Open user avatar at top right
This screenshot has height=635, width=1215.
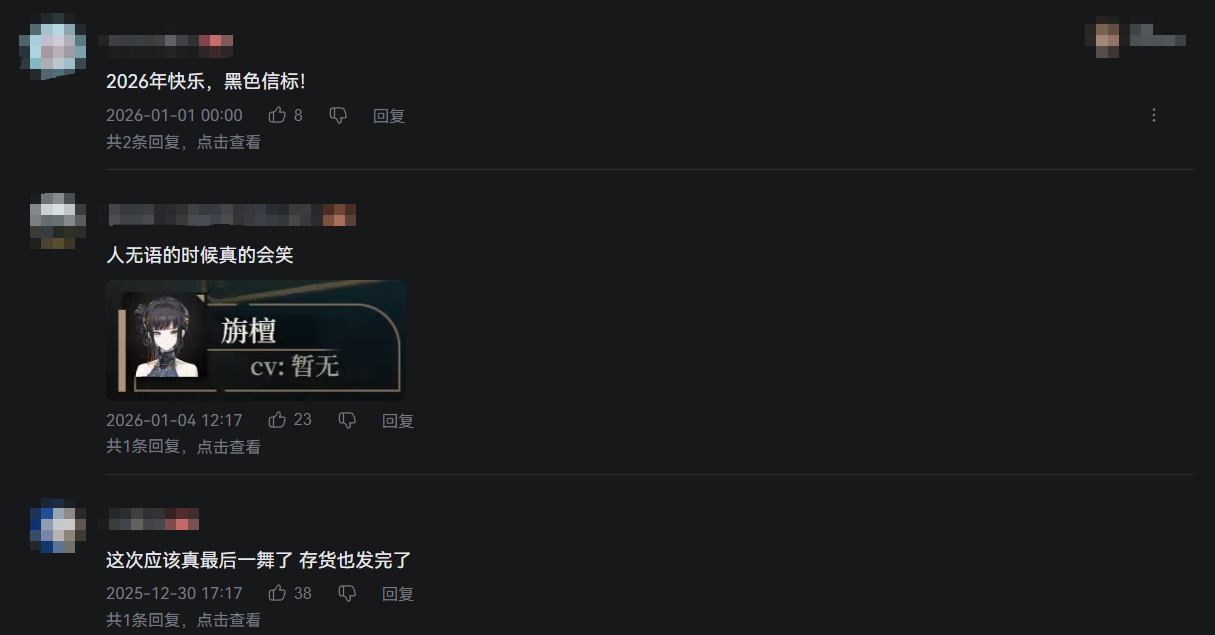[1106, 37]
